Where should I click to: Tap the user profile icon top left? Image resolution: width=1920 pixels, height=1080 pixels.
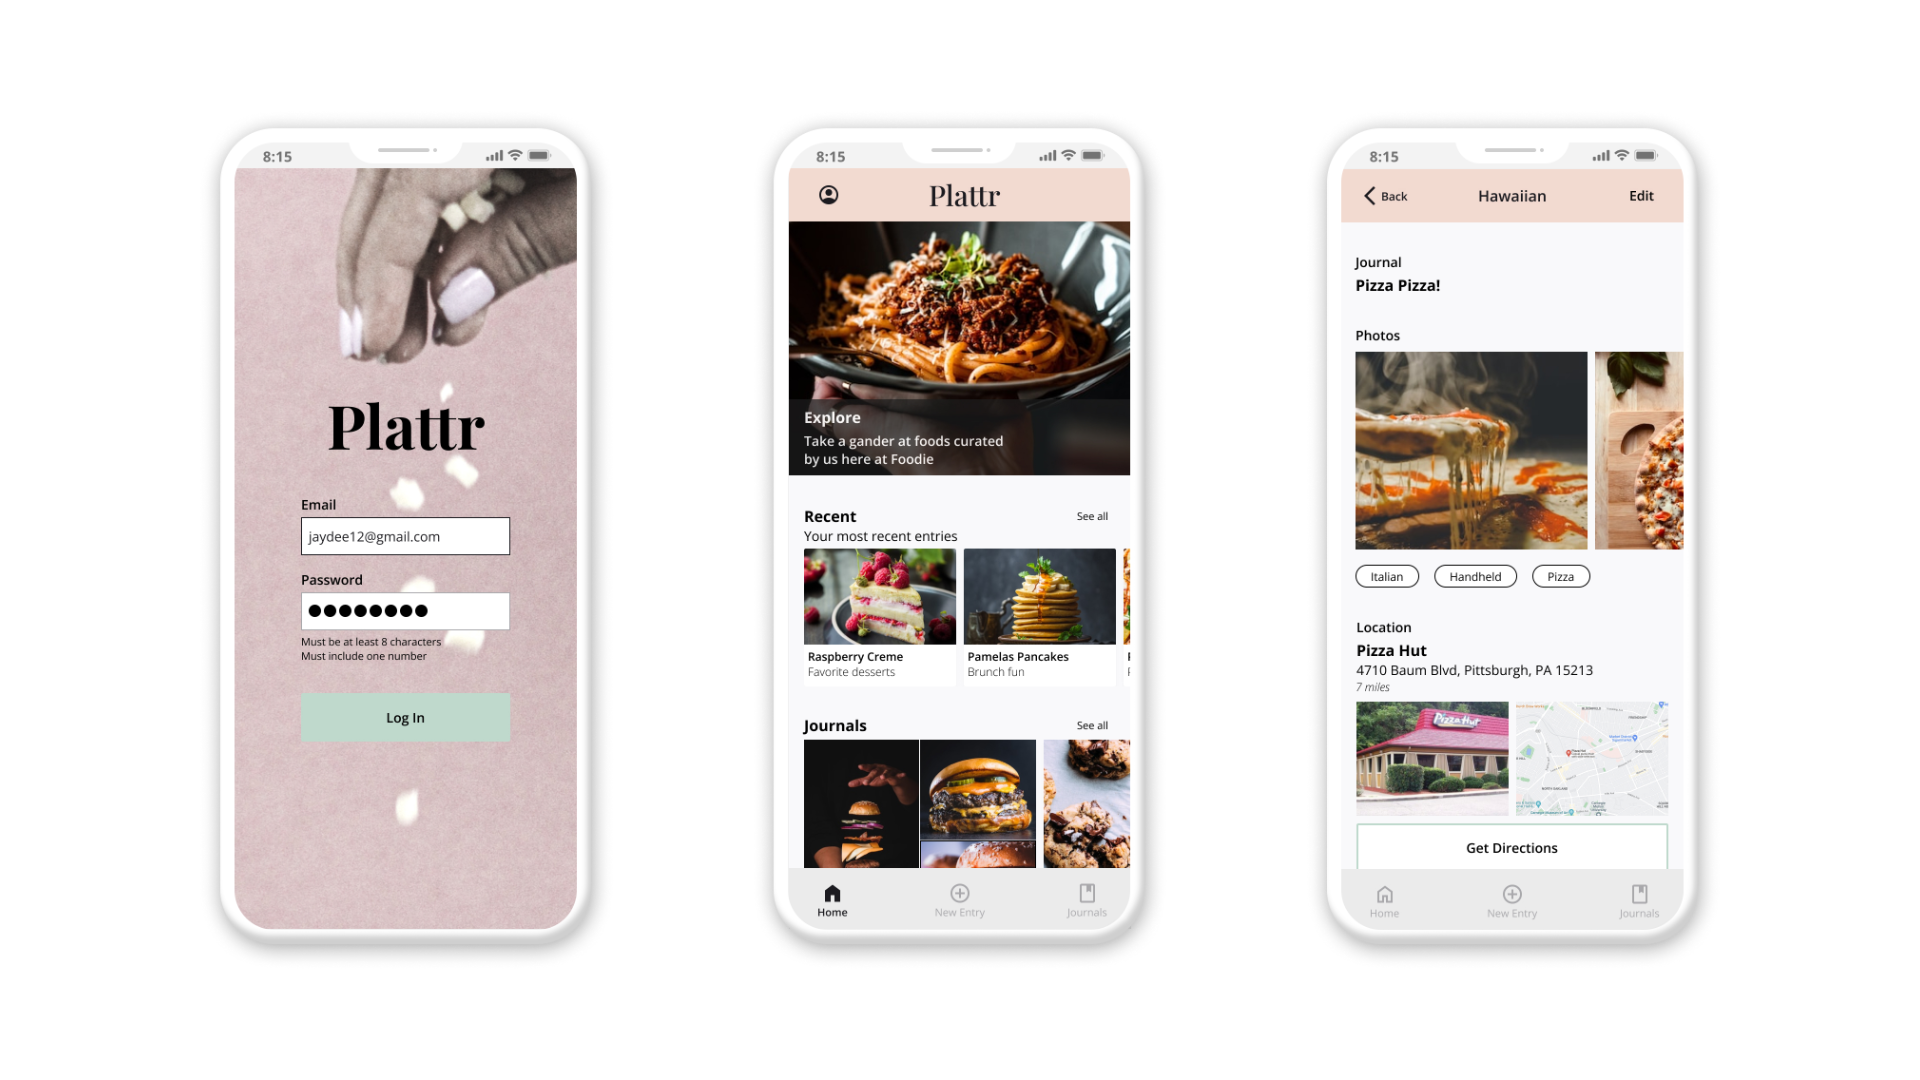coord(829,194)
